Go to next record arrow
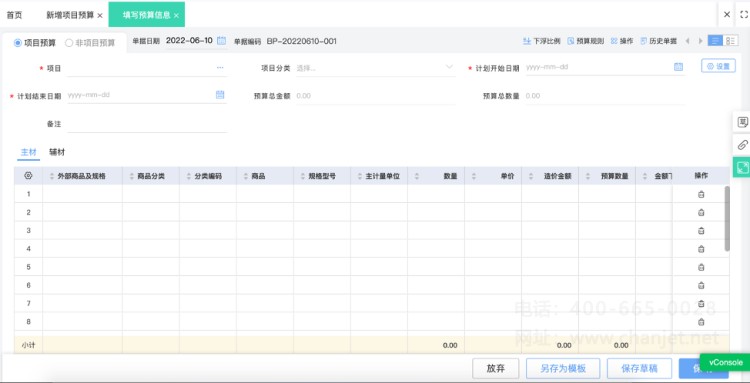The image size is (750, 383). (700, 41)
